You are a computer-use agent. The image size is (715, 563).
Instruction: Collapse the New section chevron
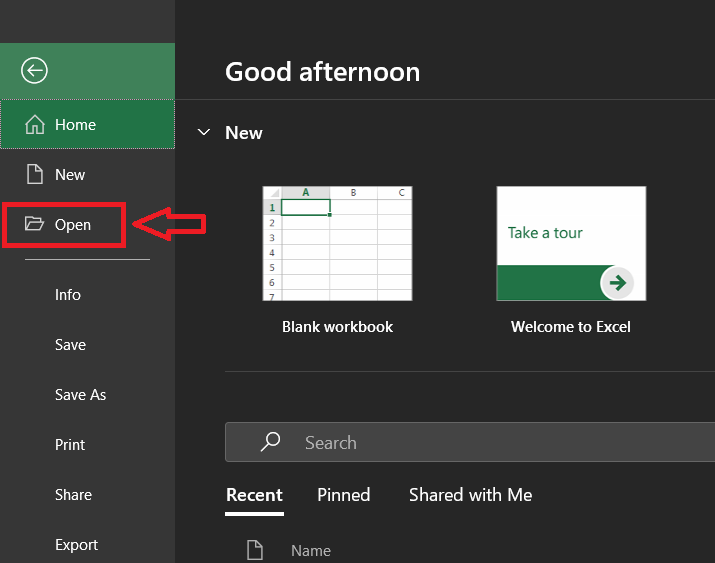(x=204, y=133)
